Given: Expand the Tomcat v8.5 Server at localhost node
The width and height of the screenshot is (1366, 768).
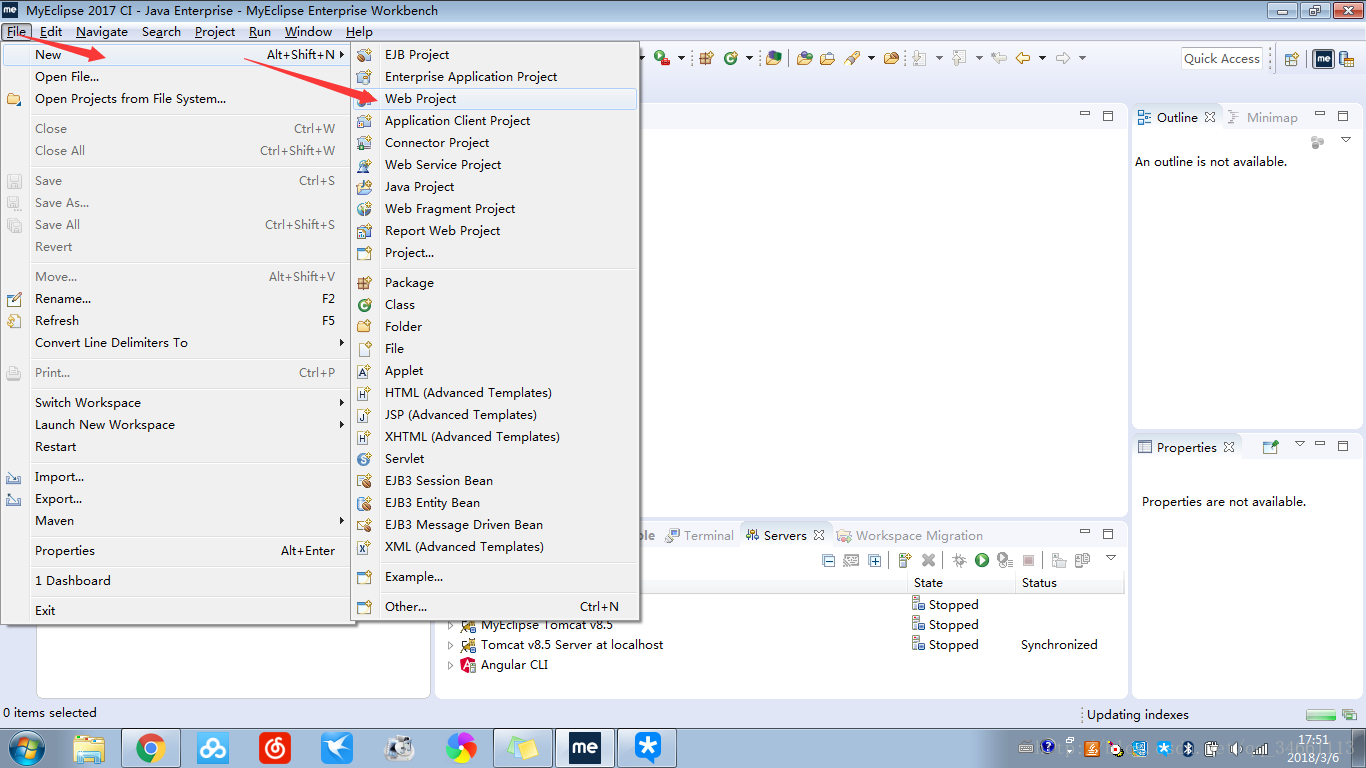Looking at the screenshot, I should pos(450,645).
